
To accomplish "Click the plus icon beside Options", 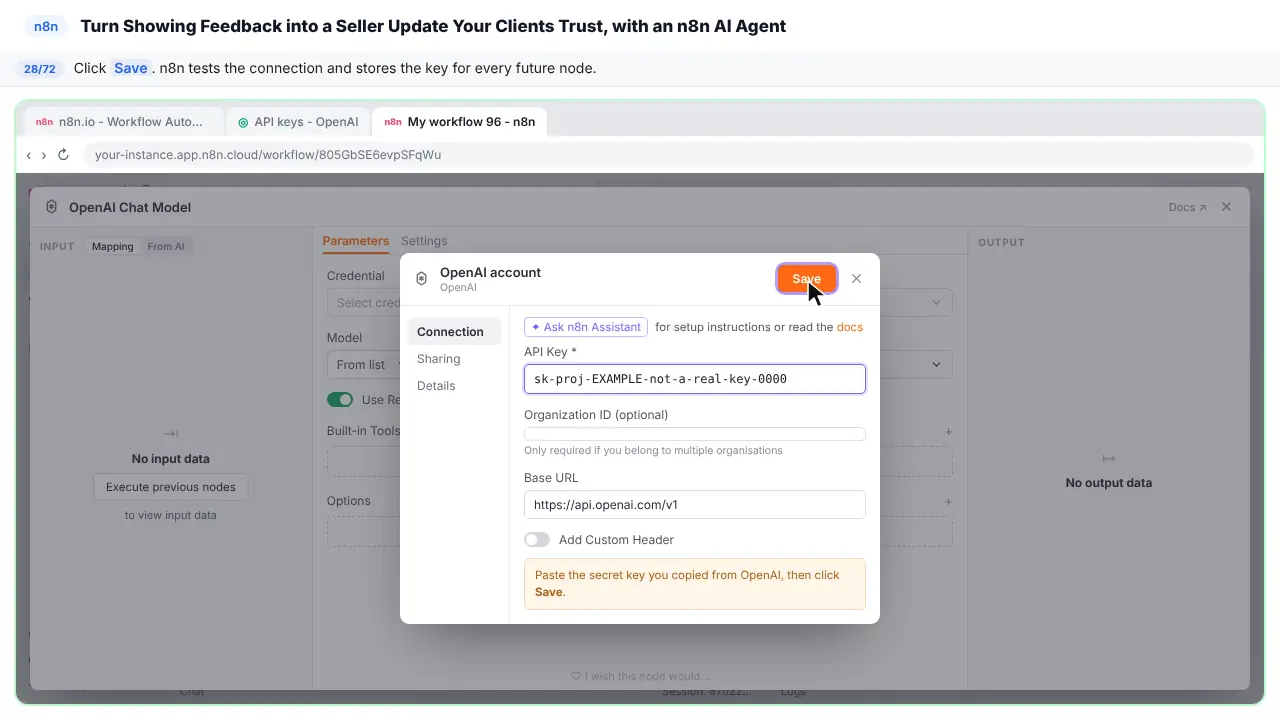I will click(948, 502).
